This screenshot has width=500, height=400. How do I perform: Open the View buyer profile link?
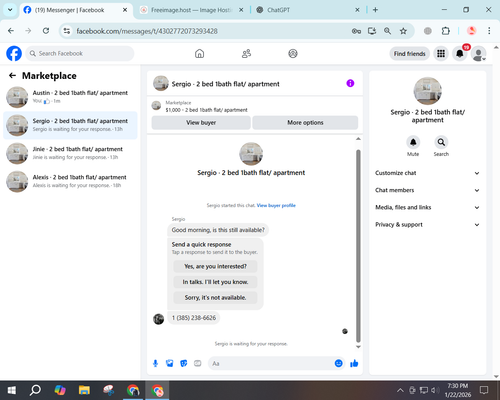click(276, 205)
